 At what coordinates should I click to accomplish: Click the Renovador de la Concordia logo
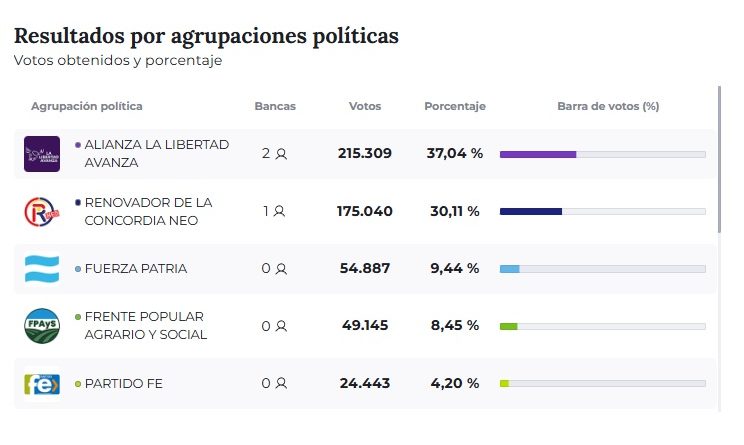(x=42, y=211)
